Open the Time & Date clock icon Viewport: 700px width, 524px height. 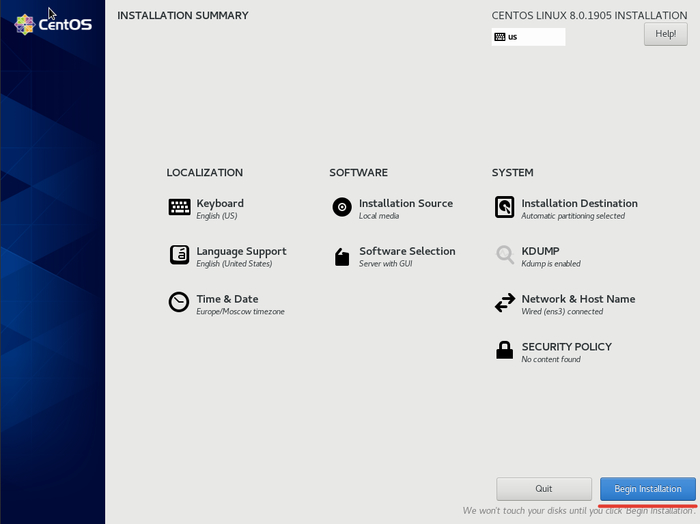click(179, 302)
